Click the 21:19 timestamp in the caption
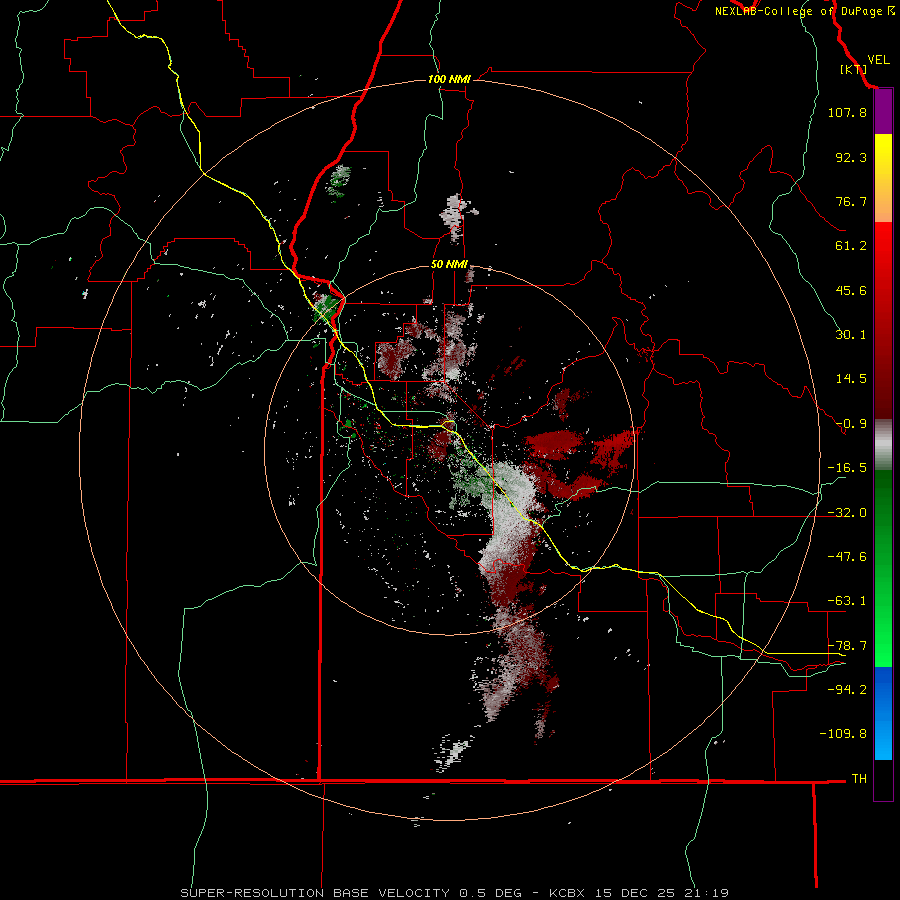This screenshot has height=900, width=900. 707,893
